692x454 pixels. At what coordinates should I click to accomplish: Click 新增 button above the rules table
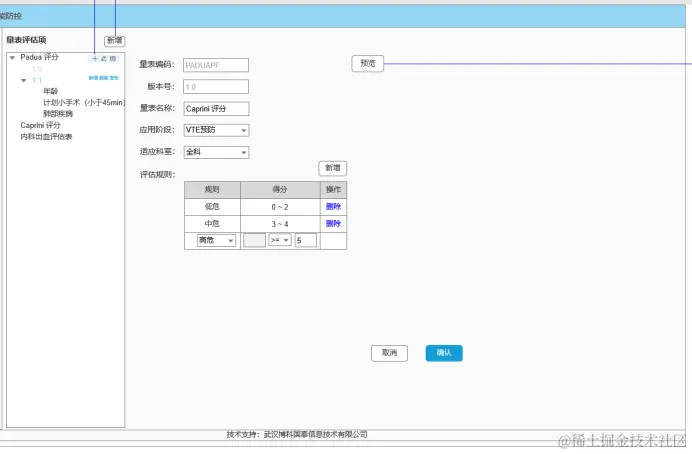point(333,168)
